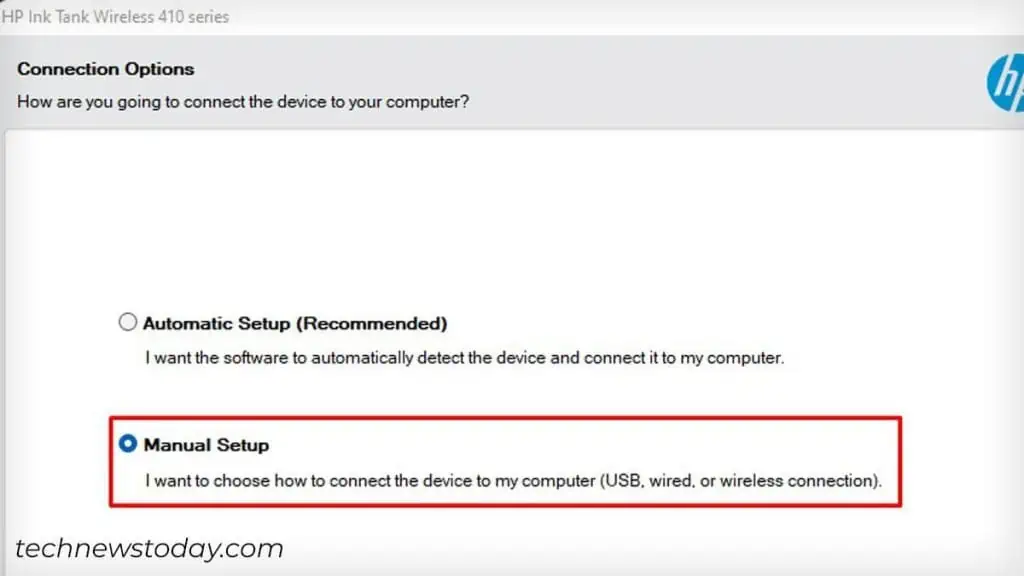This screenshot has height=576, width=1024.
Task: Choose manual connection mode for the printer
Action: click(x=127, y=444)
